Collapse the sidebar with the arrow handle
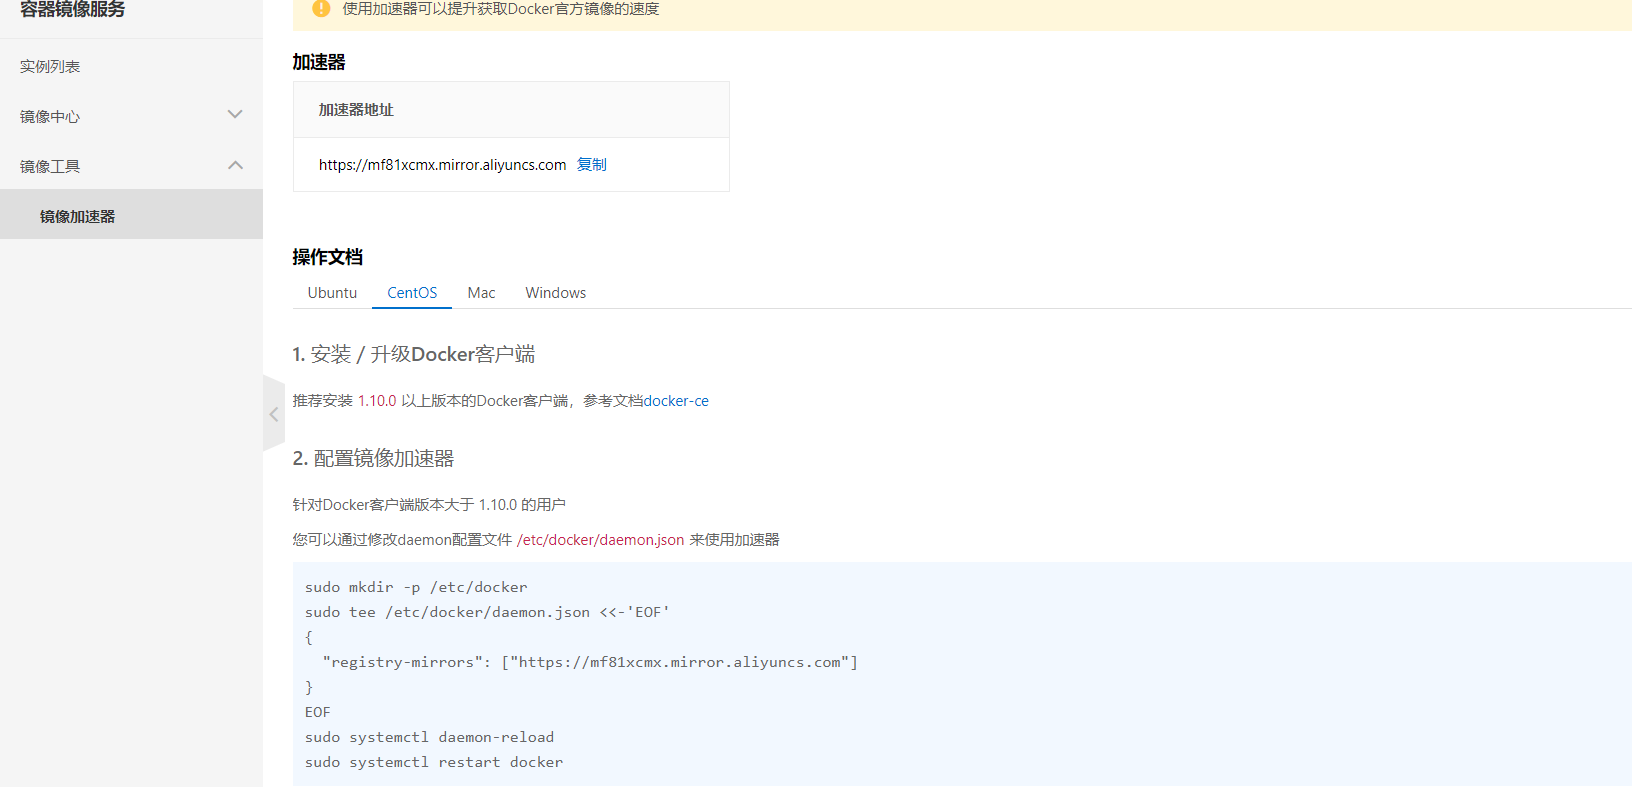The height and width of the screenshot is (787, 1632). coord(274,414)
